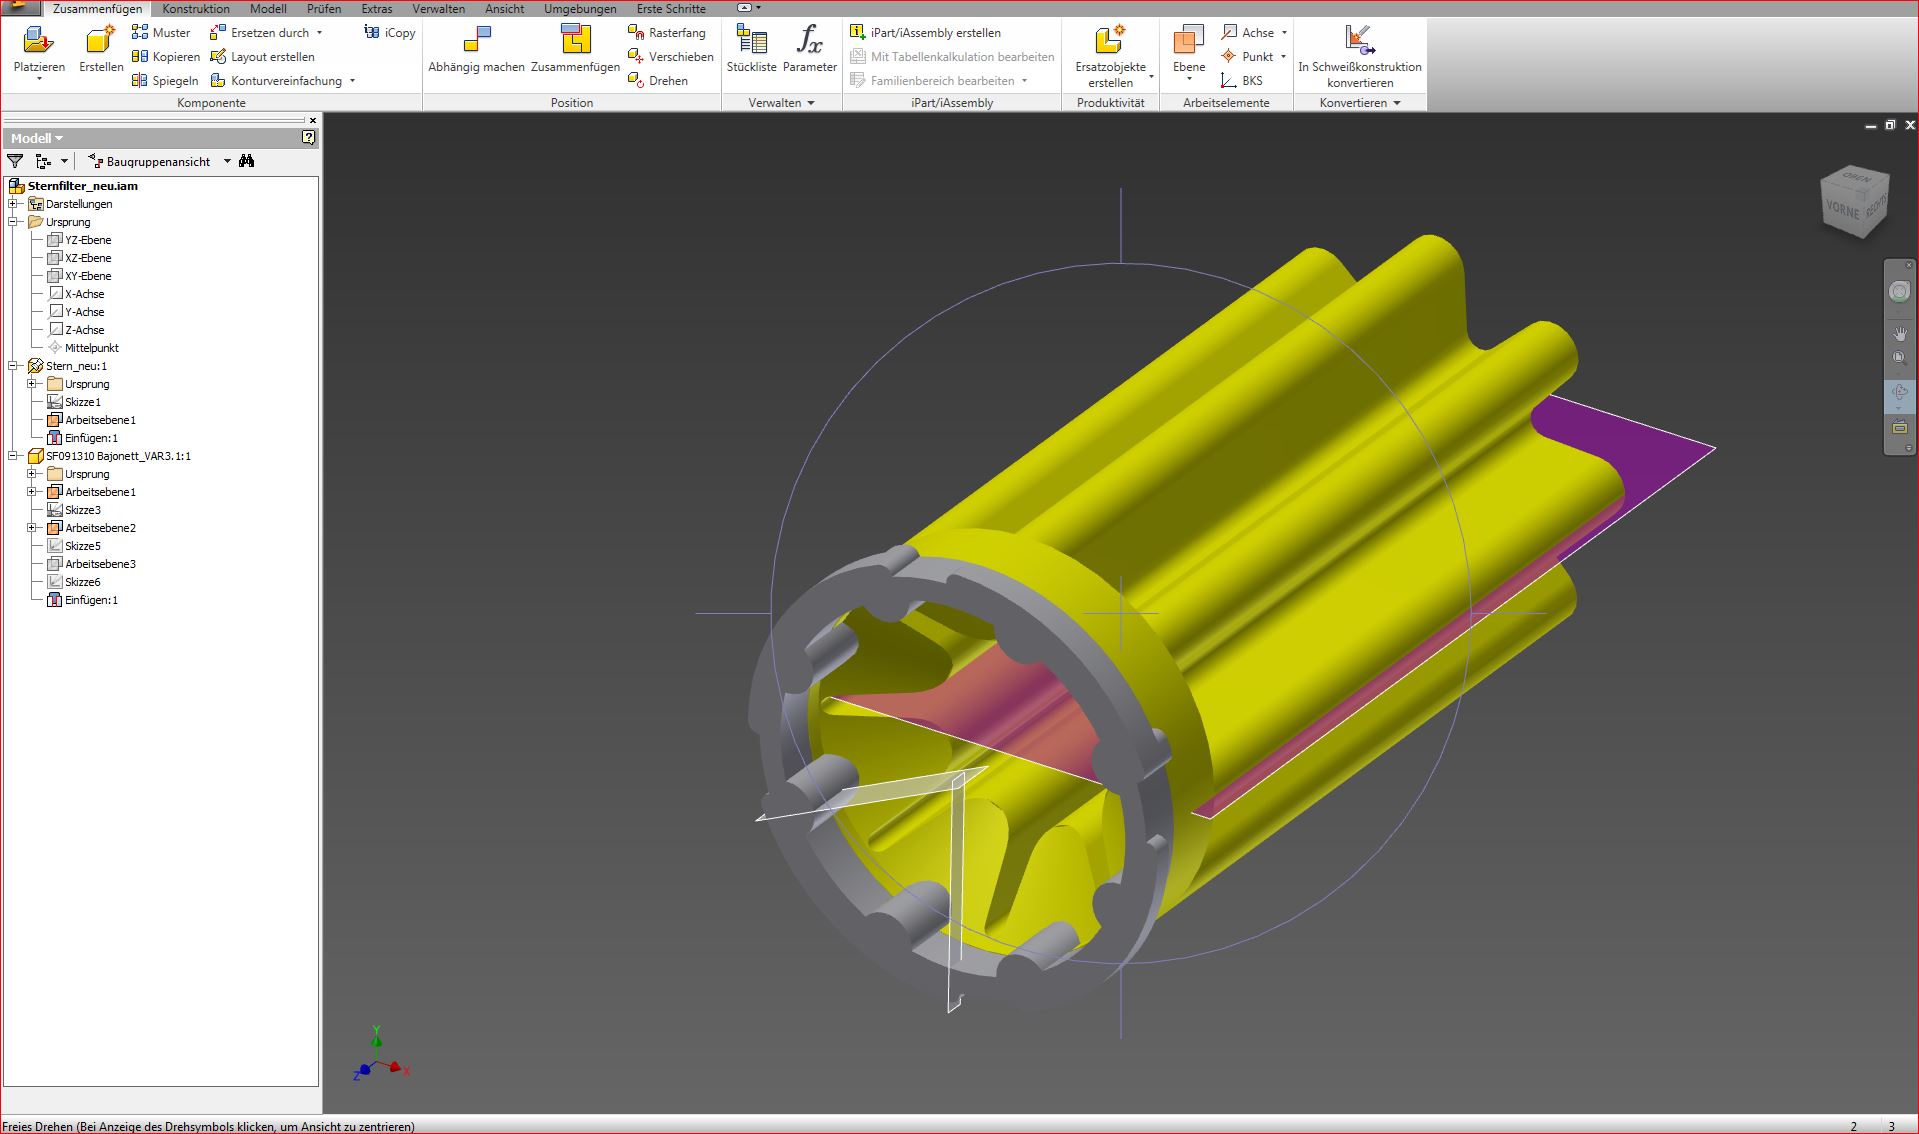The width and height of the screenshot is (1919, 1134).
Task: Click the Zusammenfügen assemble tool
Action: click(x=575, y=42)
